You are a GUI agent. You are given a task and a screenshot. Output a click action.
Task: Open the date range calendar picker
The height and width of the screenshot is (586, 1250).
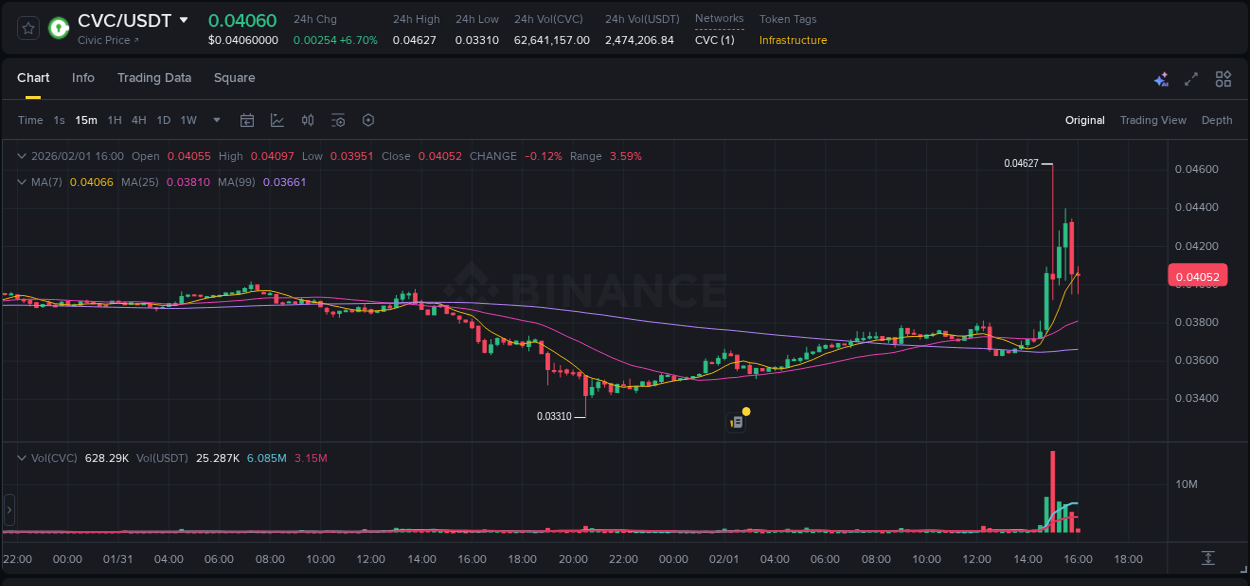247,120
